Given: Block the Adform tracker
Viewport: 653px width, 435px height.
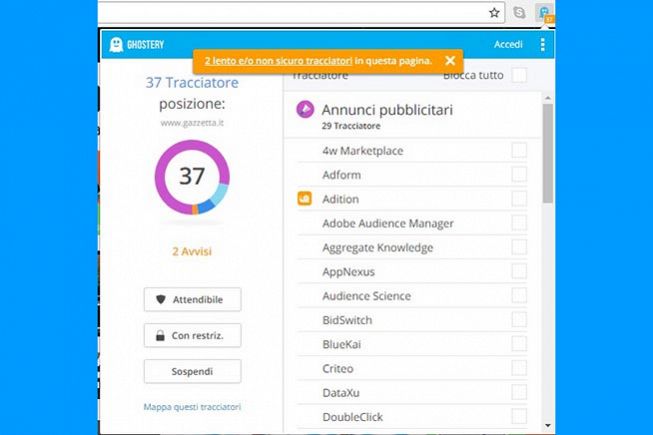Looking at the screenshot, I should pos(519,174).
